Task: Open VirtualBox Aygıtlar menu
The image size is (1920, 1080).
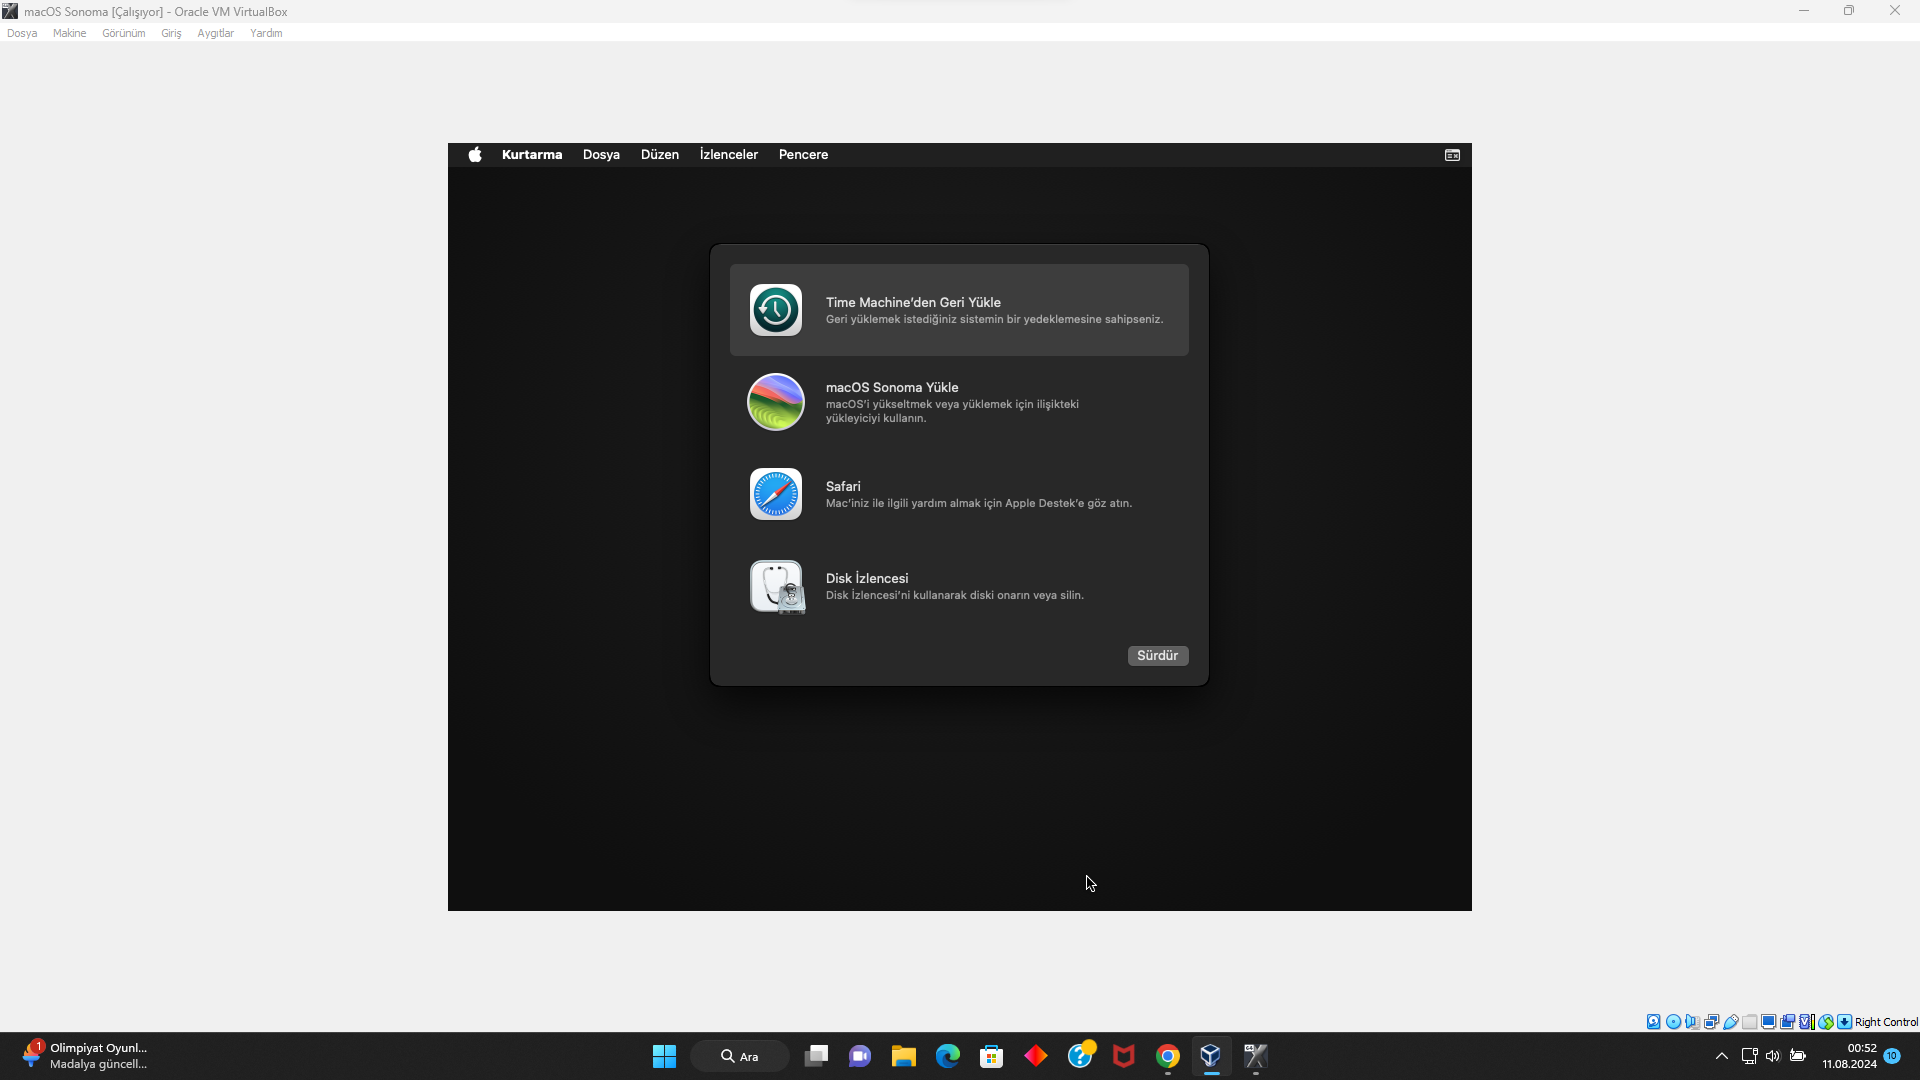Action: pyautogui.click(x=215, y=33)
